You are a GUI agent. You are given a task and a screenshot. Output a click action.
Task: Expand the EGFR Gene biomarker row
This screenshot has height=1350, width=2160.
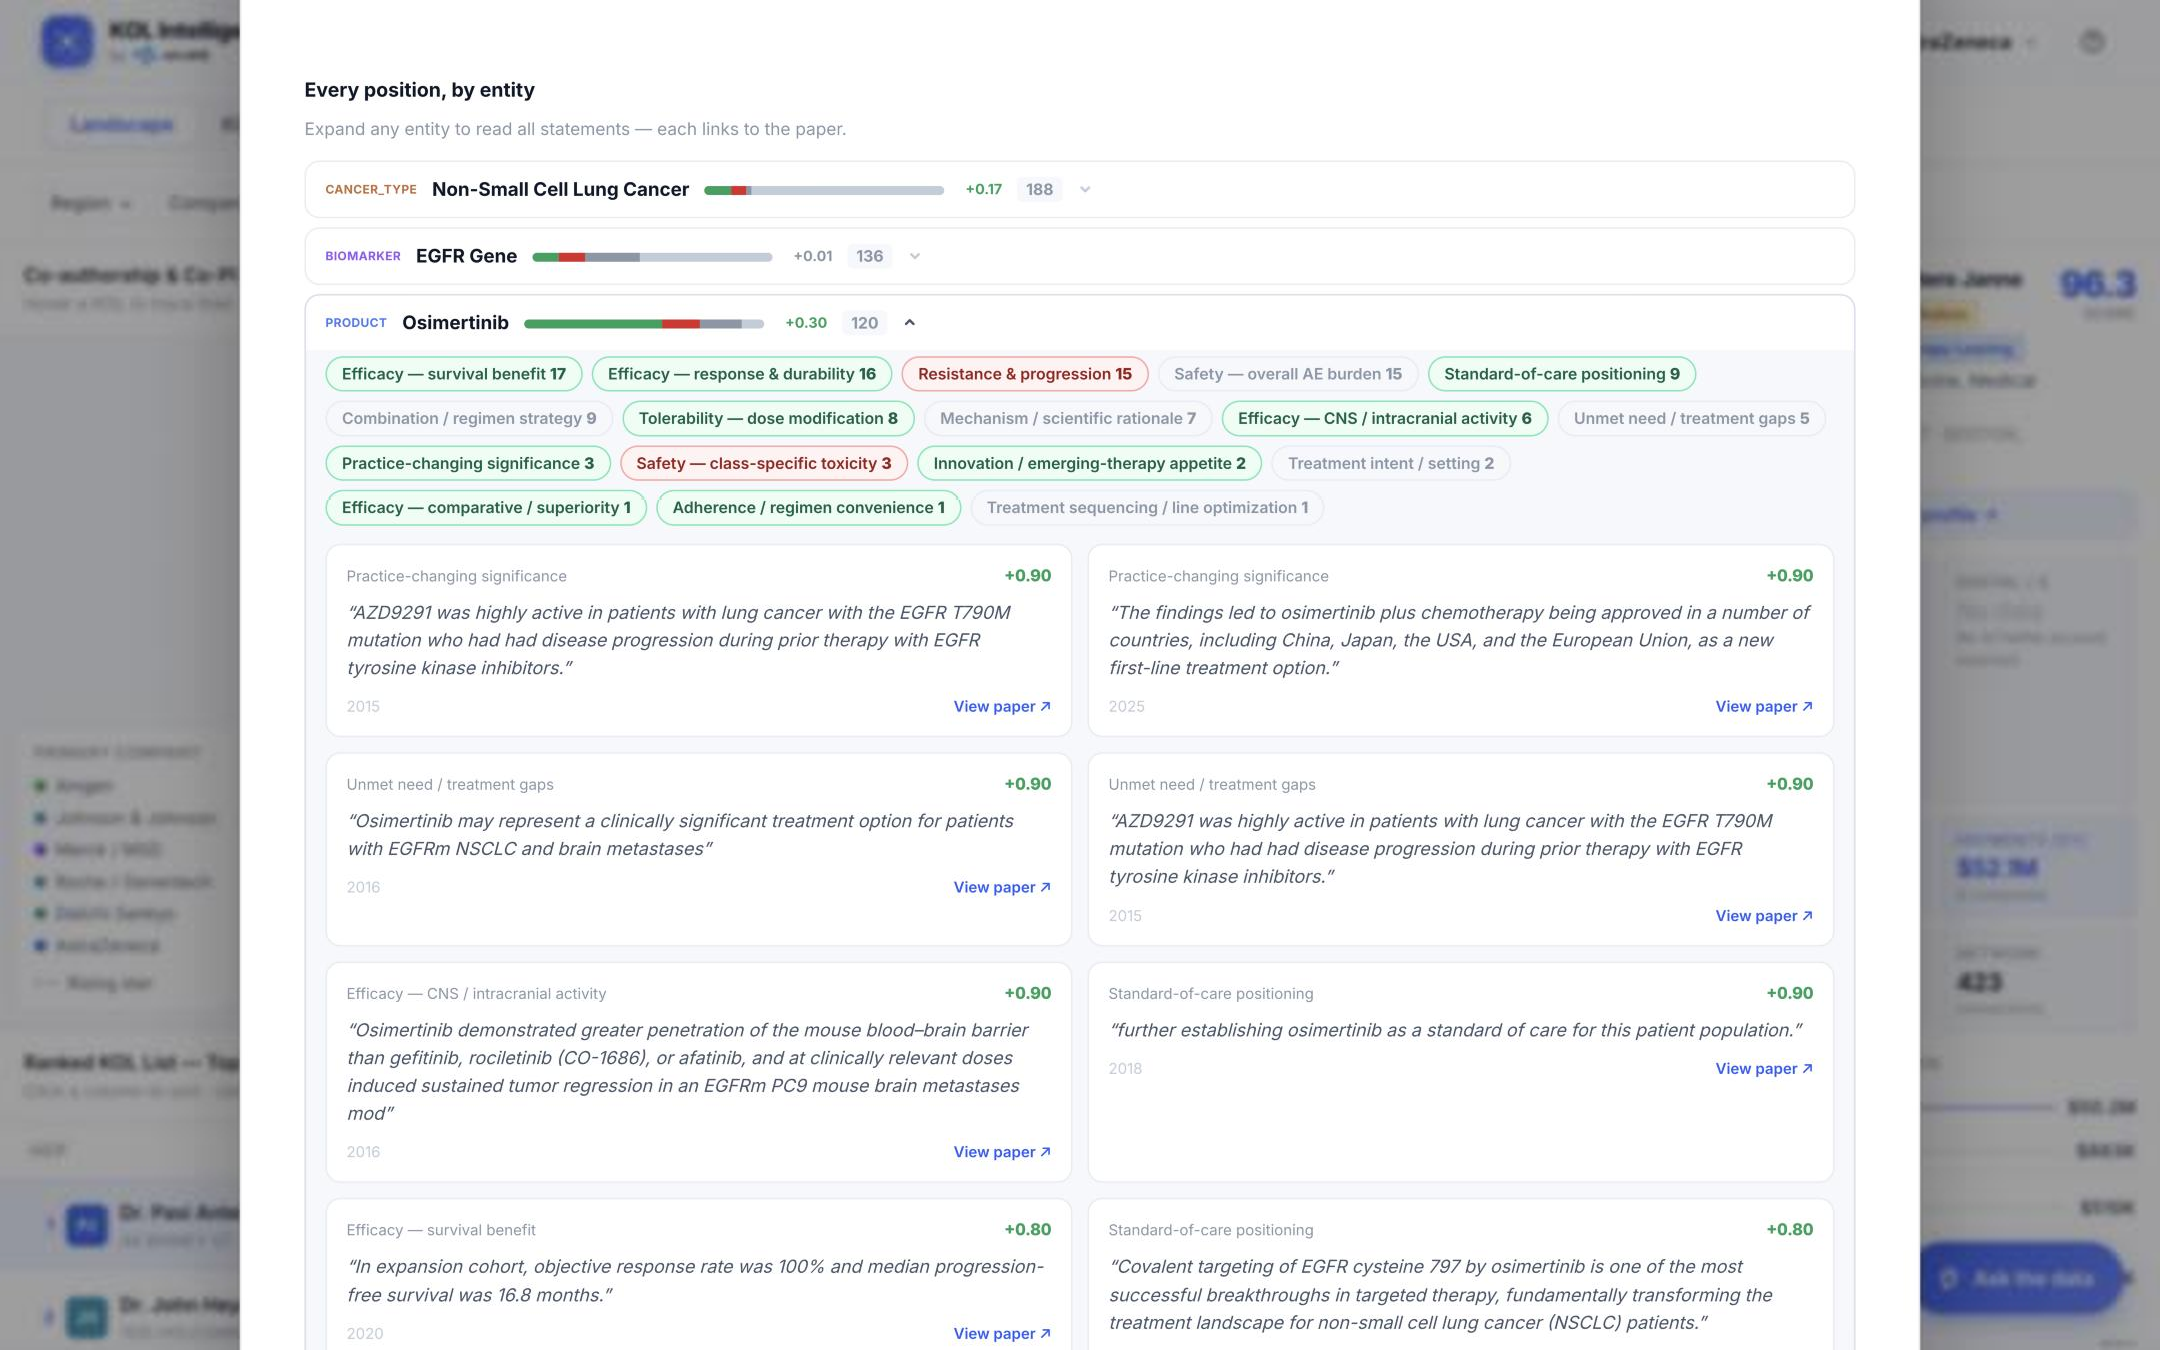point(1079,256)
